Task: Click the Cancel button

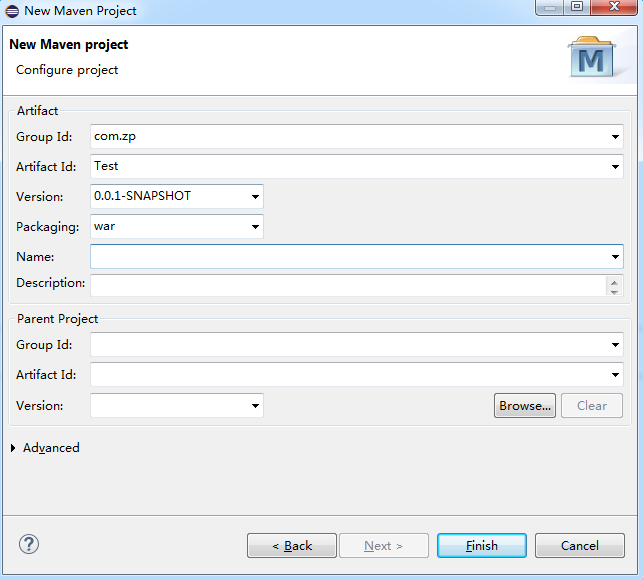Action: point(580,546)
